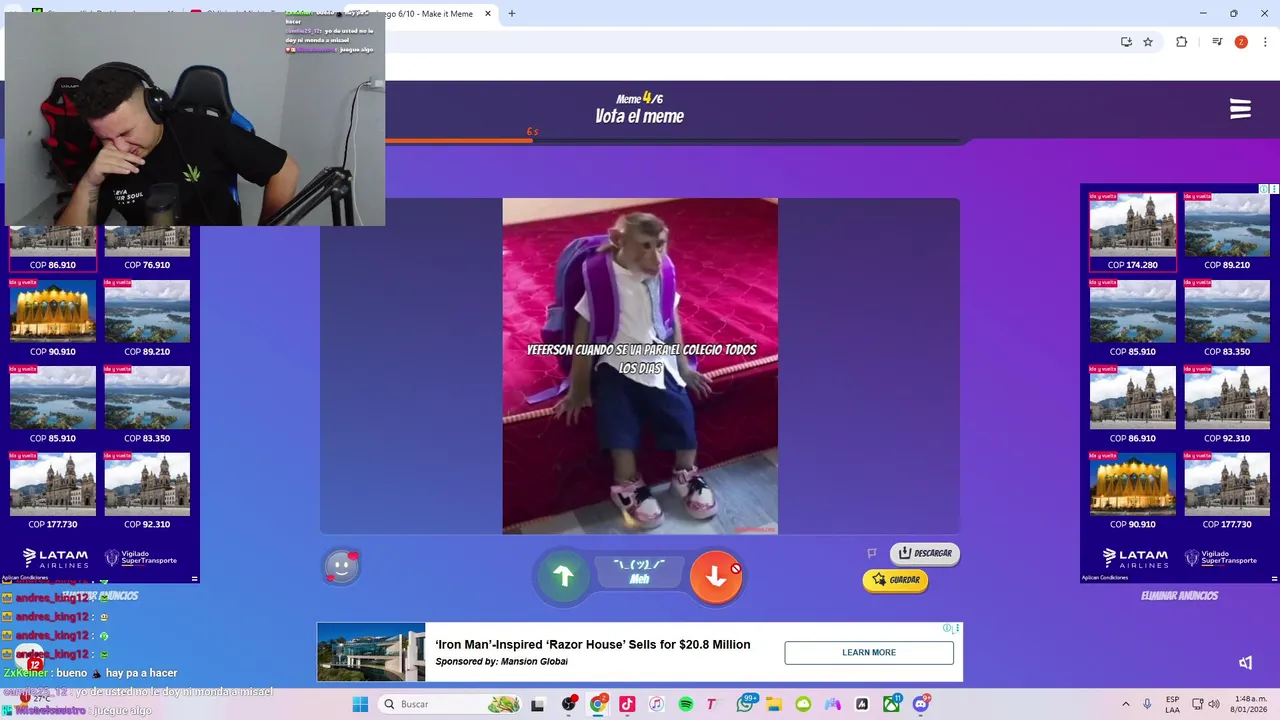Open flight offer COP 83.350 in right ad
The width and height of the screenshot is (1280, 720).
pos(1227,318)
